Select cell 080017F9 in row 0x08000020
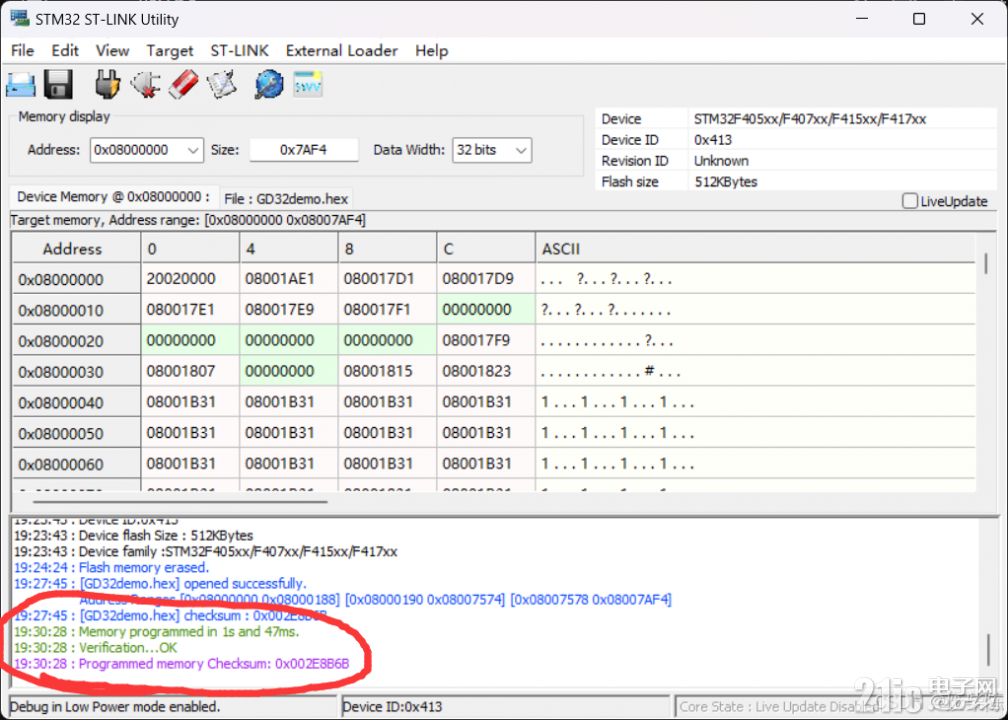 coord(486,340)
